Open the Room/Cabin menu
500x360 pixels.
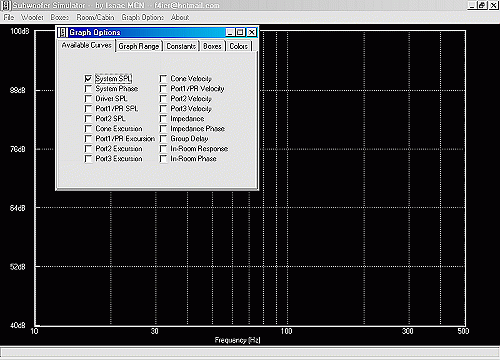[95, 17]
